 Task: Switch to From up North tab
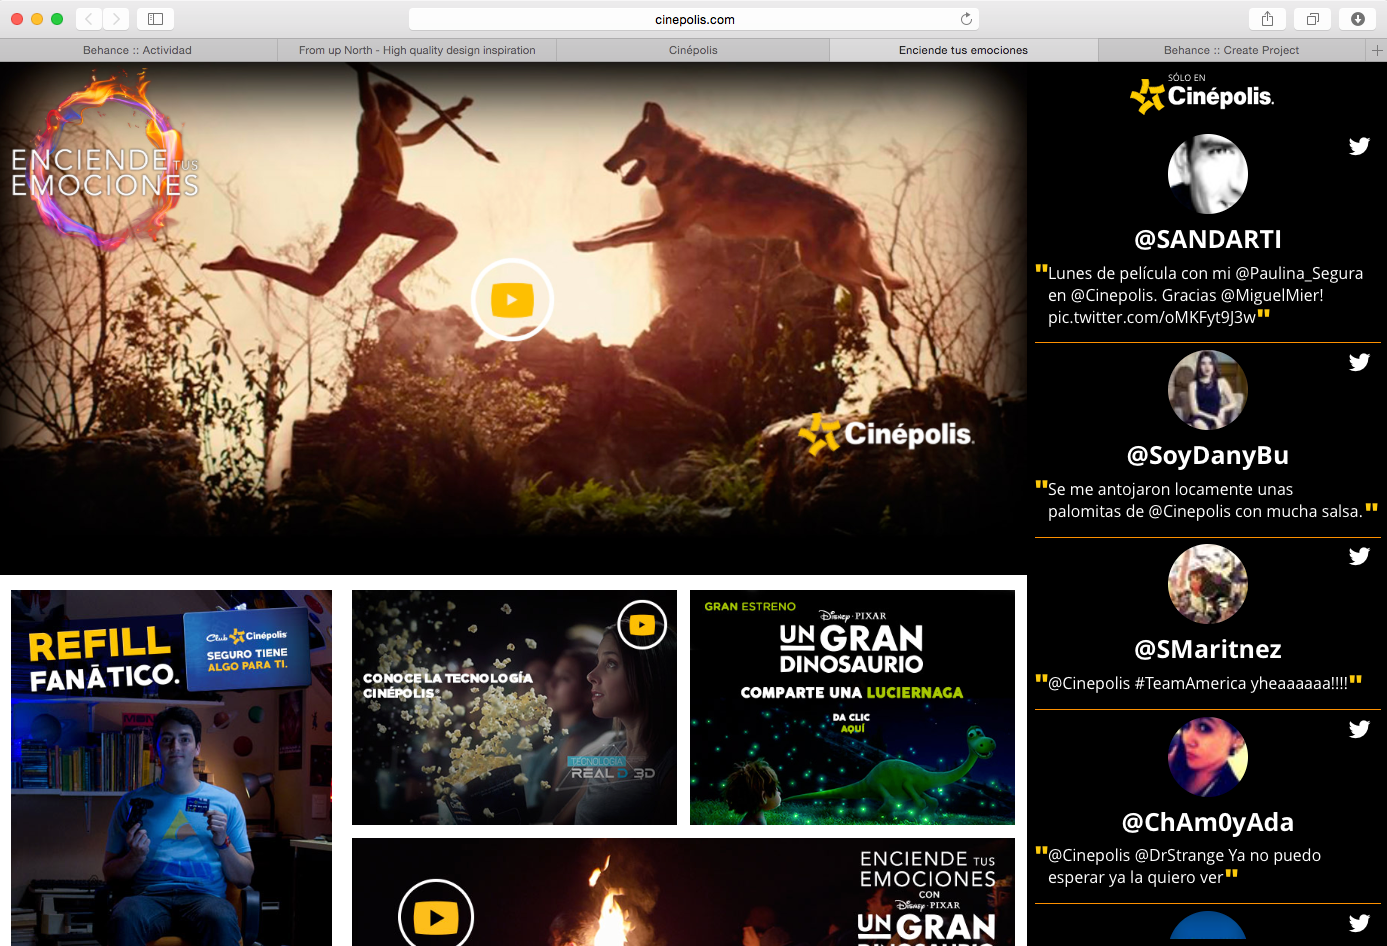tap(417, 50)
